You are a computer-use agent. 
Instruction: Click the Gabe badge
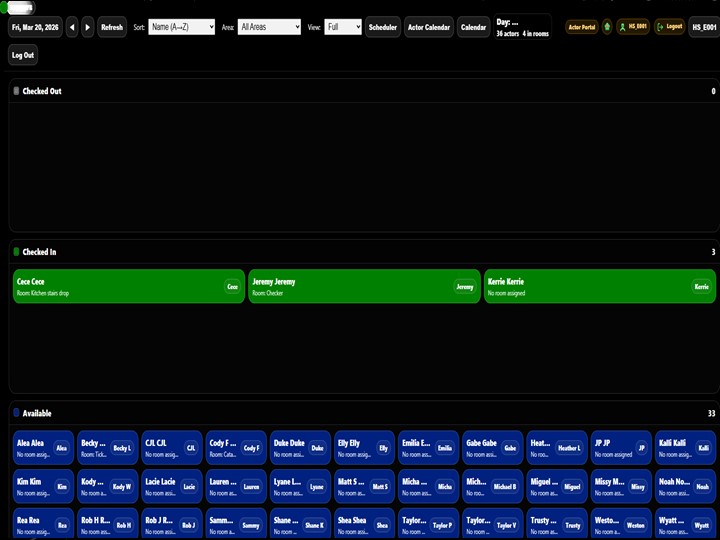click(510, 448)
